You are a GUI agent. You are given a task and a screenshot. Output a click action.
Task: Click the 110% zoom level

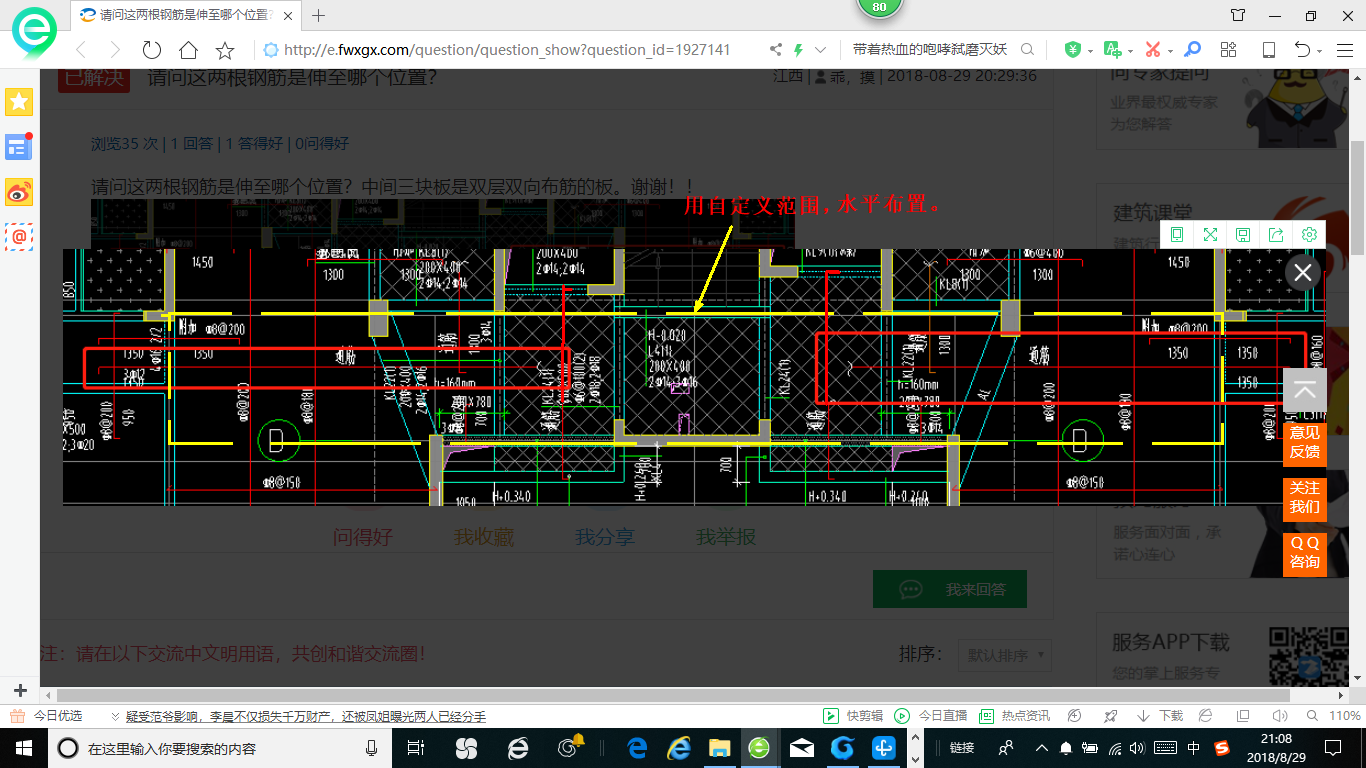point(1345,716)
